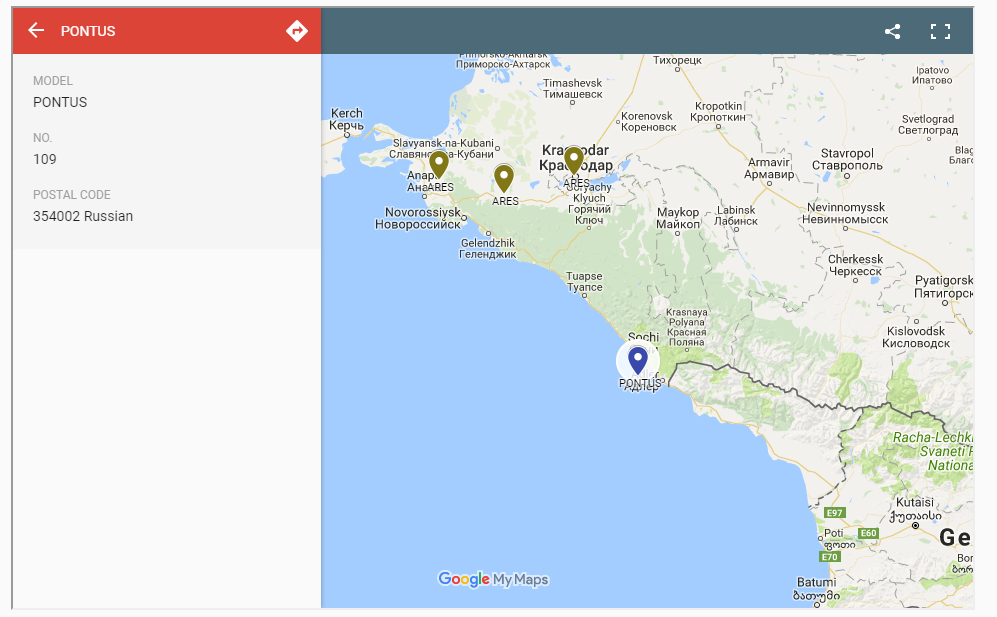Click the Korenovsk city label
997x617 pixels.
point(648,121)
